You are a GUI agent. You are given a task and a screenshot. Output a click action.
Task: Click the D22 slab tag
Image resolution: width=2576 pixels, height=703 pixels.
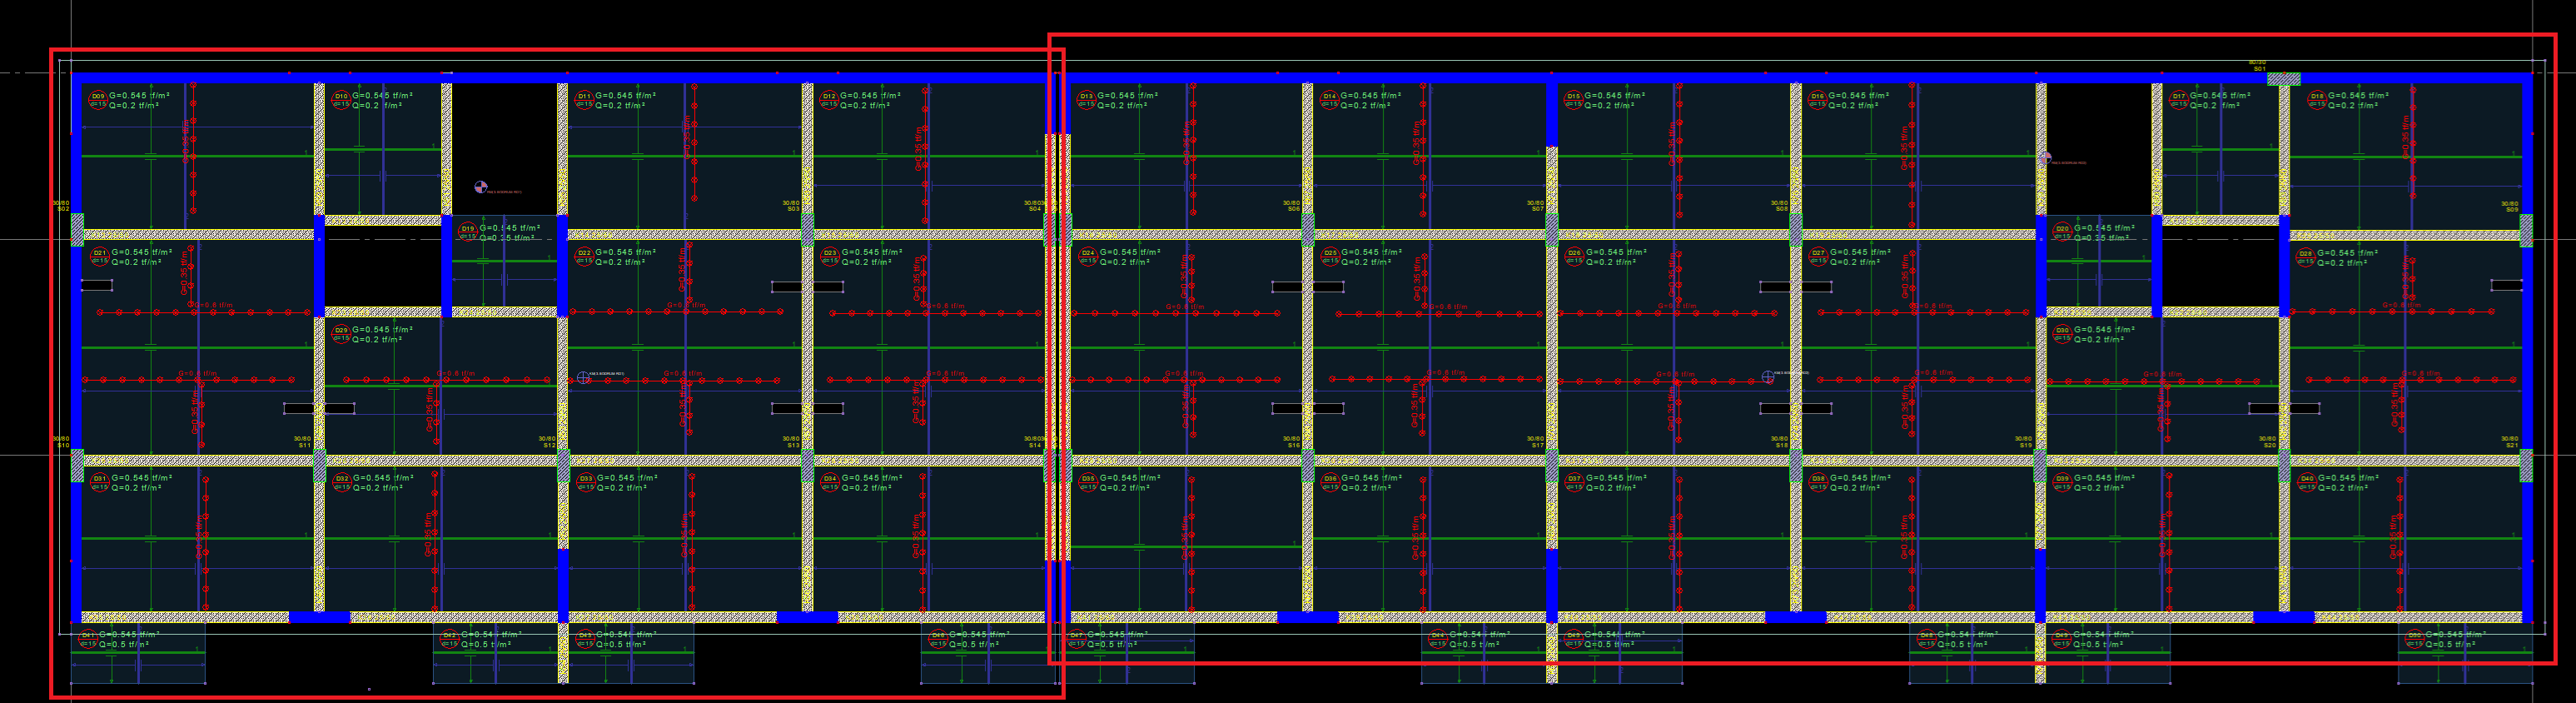point(585,254)
